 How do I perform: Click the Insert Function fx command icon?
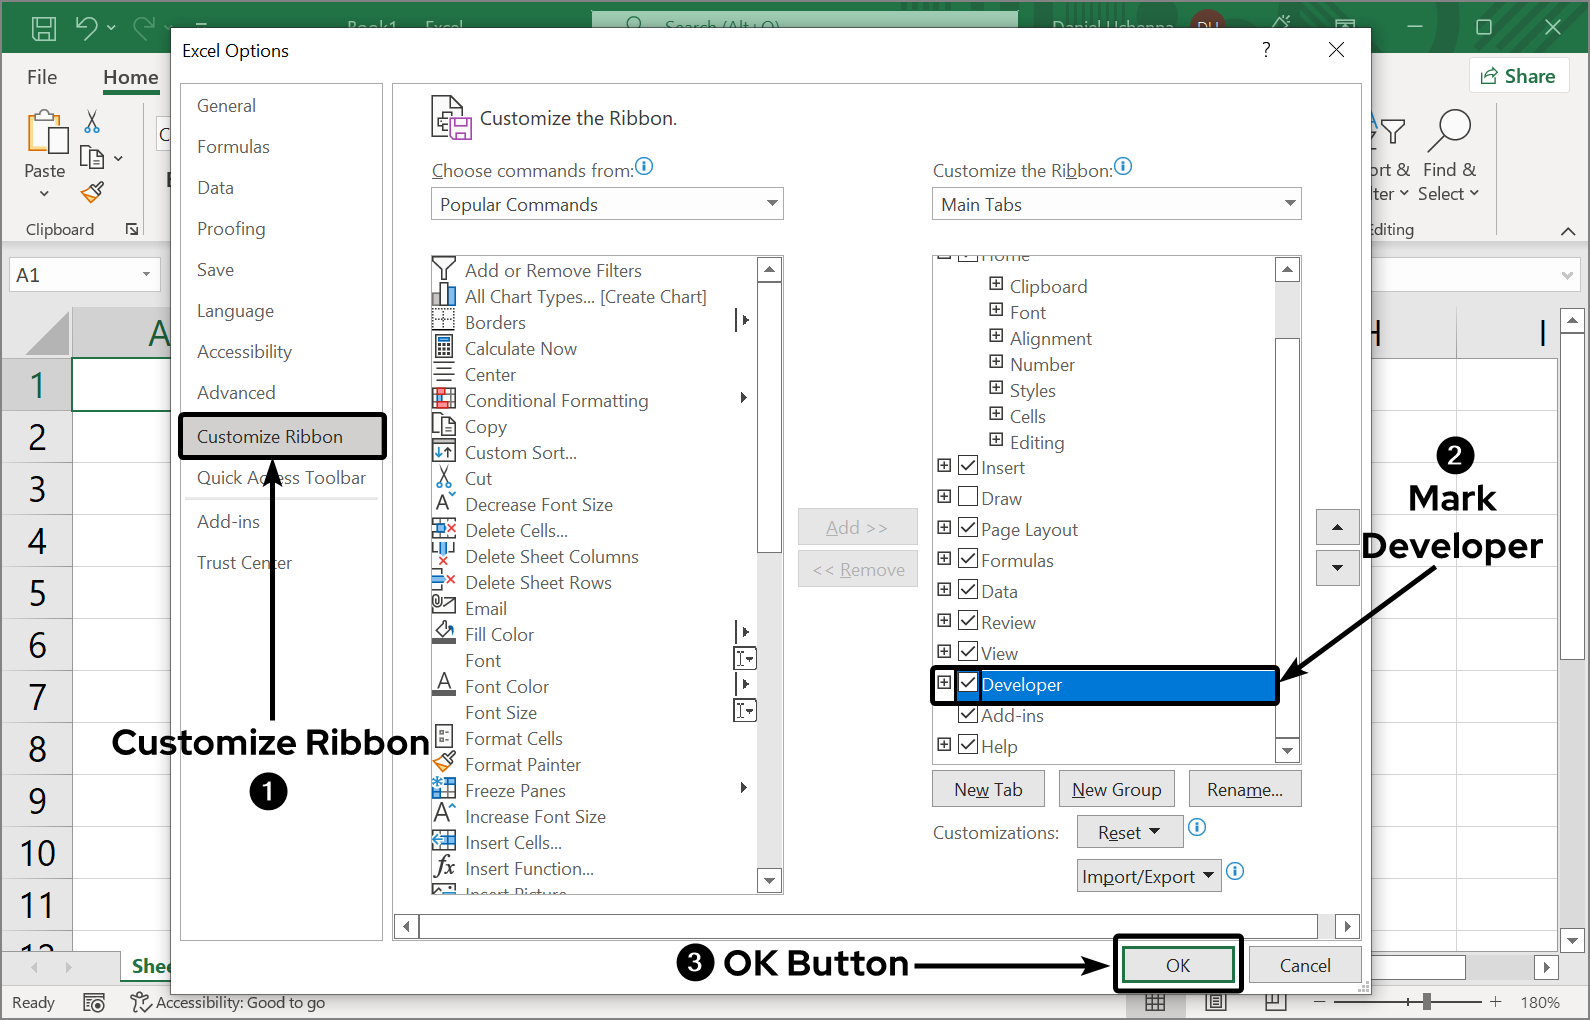(x=444, y=867)
